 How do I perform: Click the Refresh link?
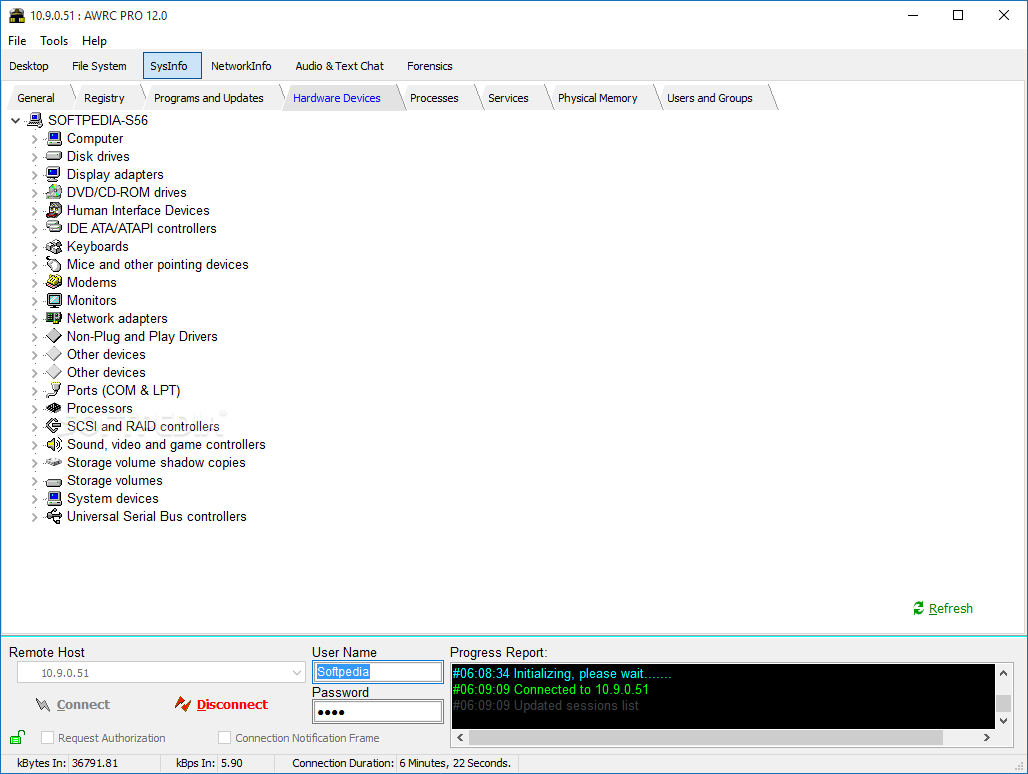[951, 608]
